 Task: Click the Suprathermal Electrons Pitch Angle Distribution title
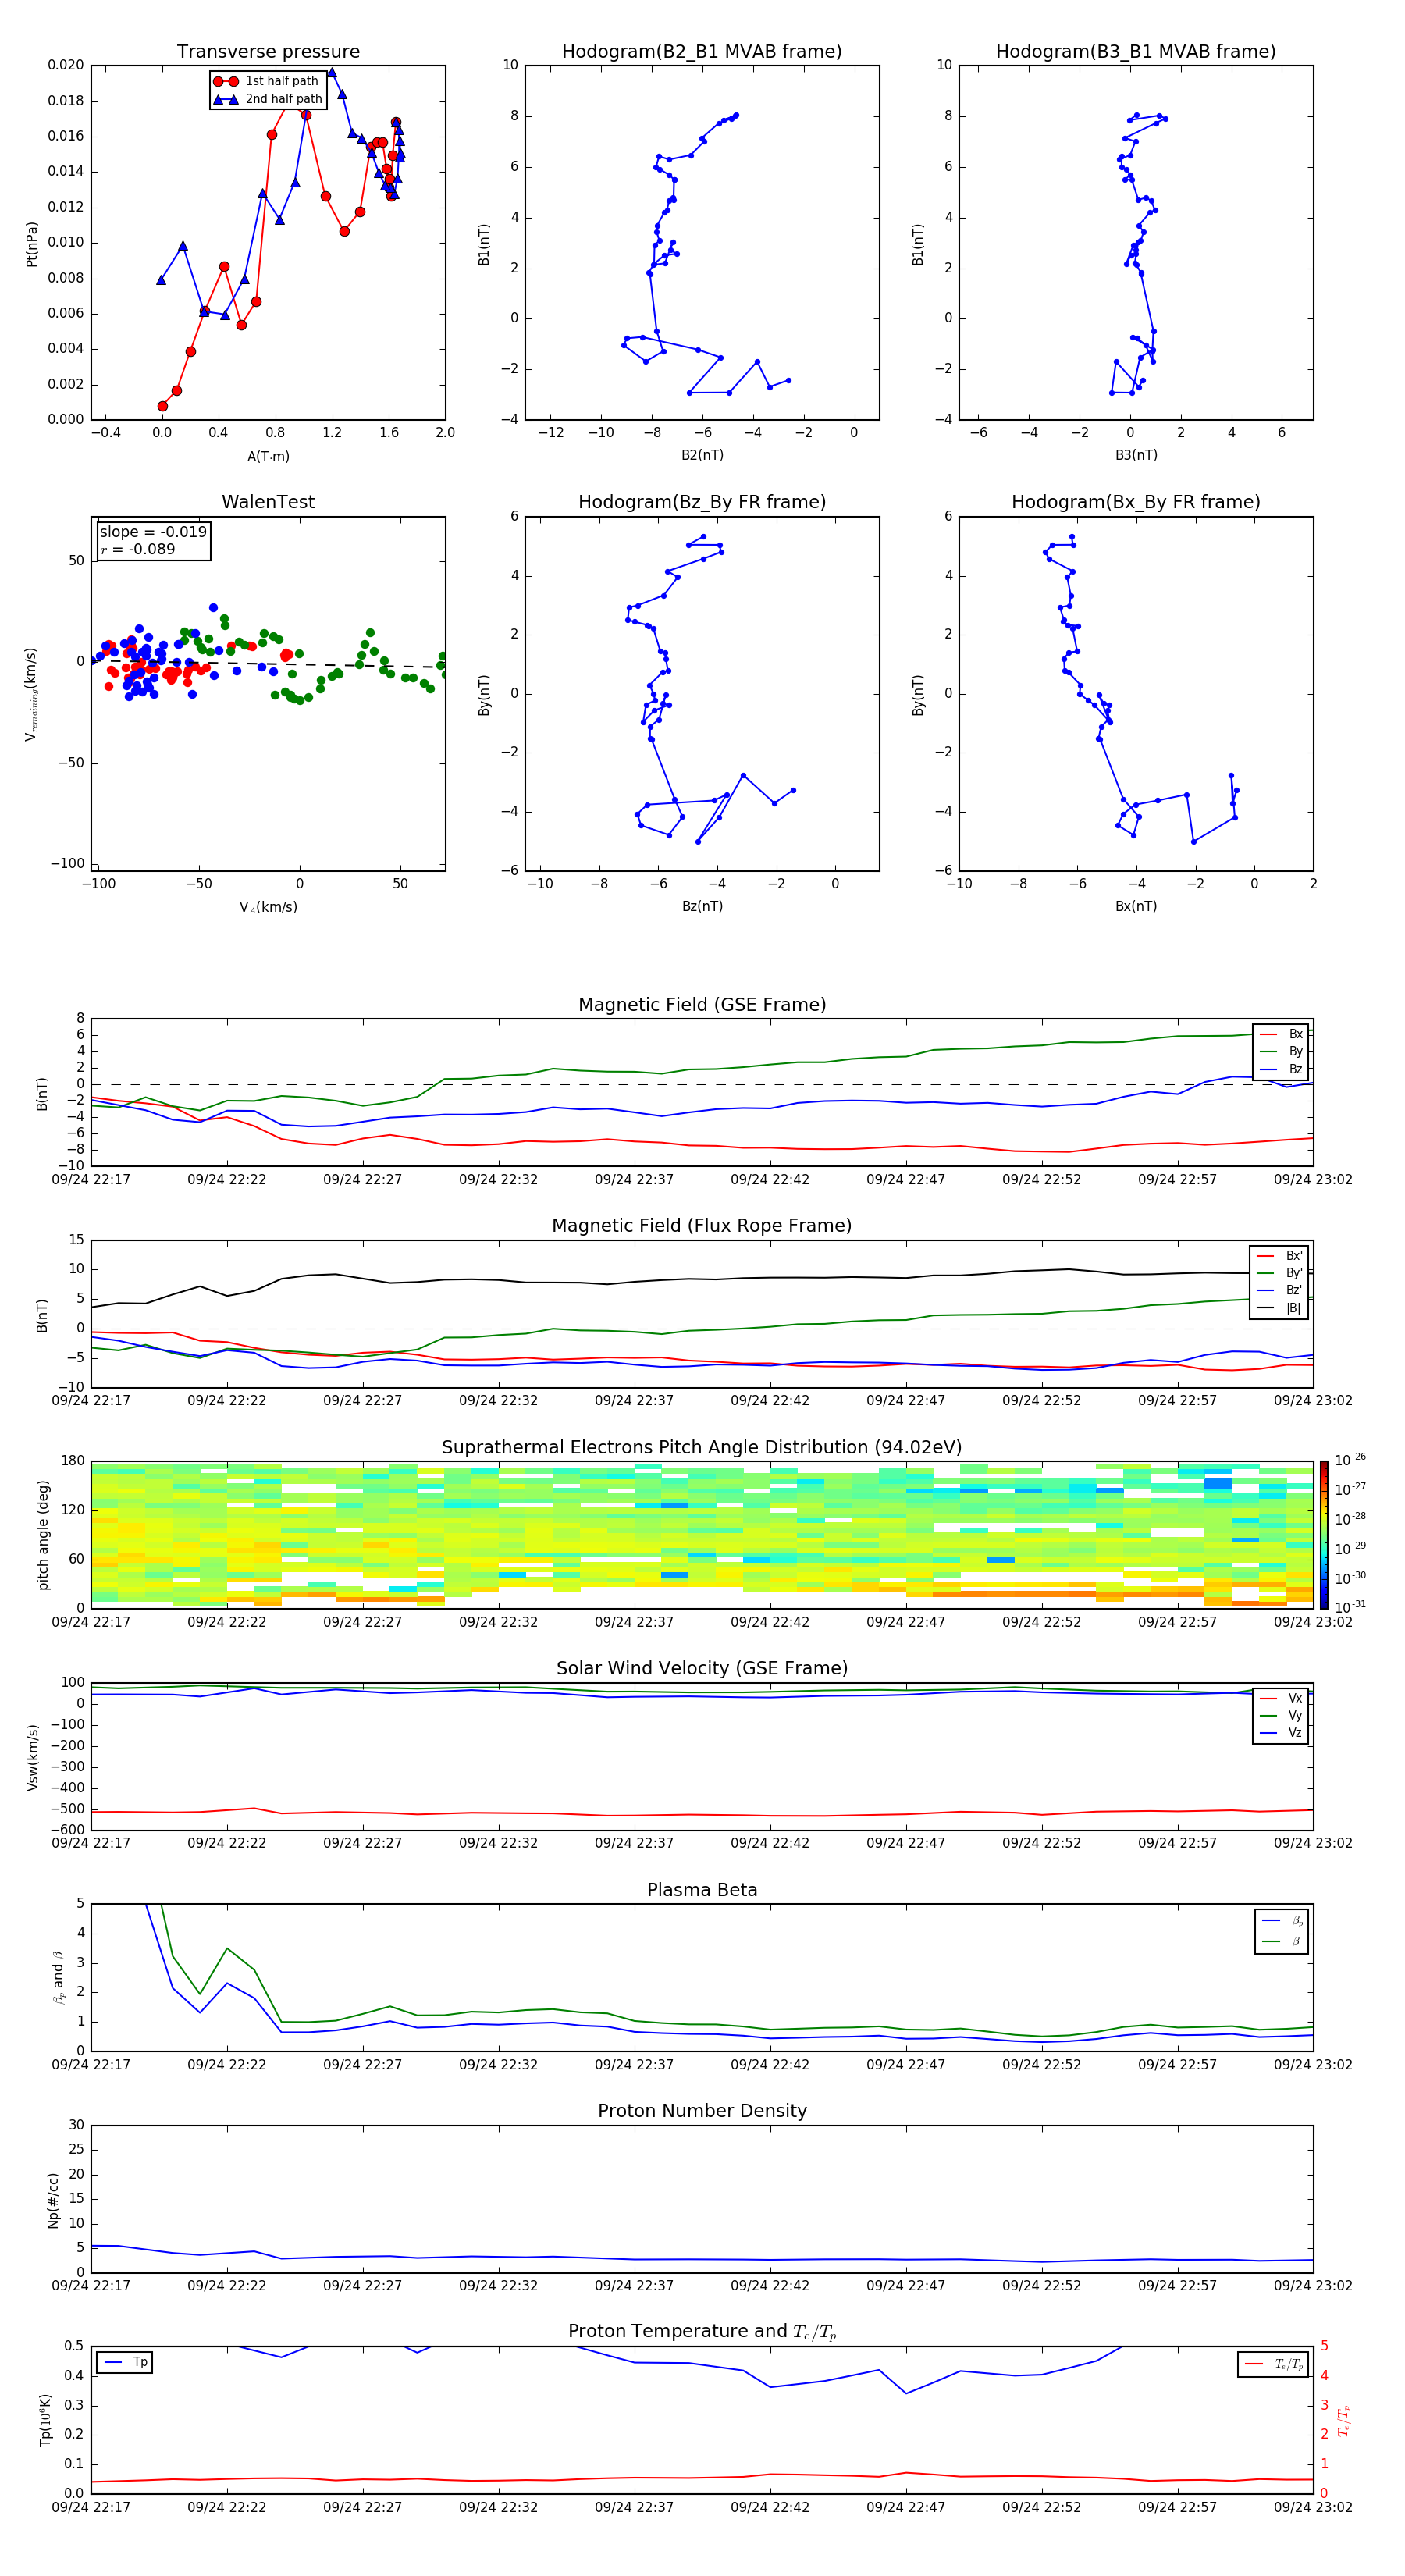[x=702, y=1448]
